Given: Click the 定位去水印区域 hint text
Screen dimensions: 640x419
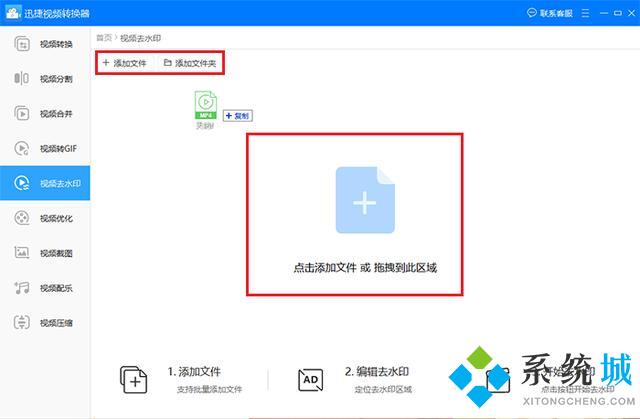Looking at the screenshot, I should pos(383,389).
